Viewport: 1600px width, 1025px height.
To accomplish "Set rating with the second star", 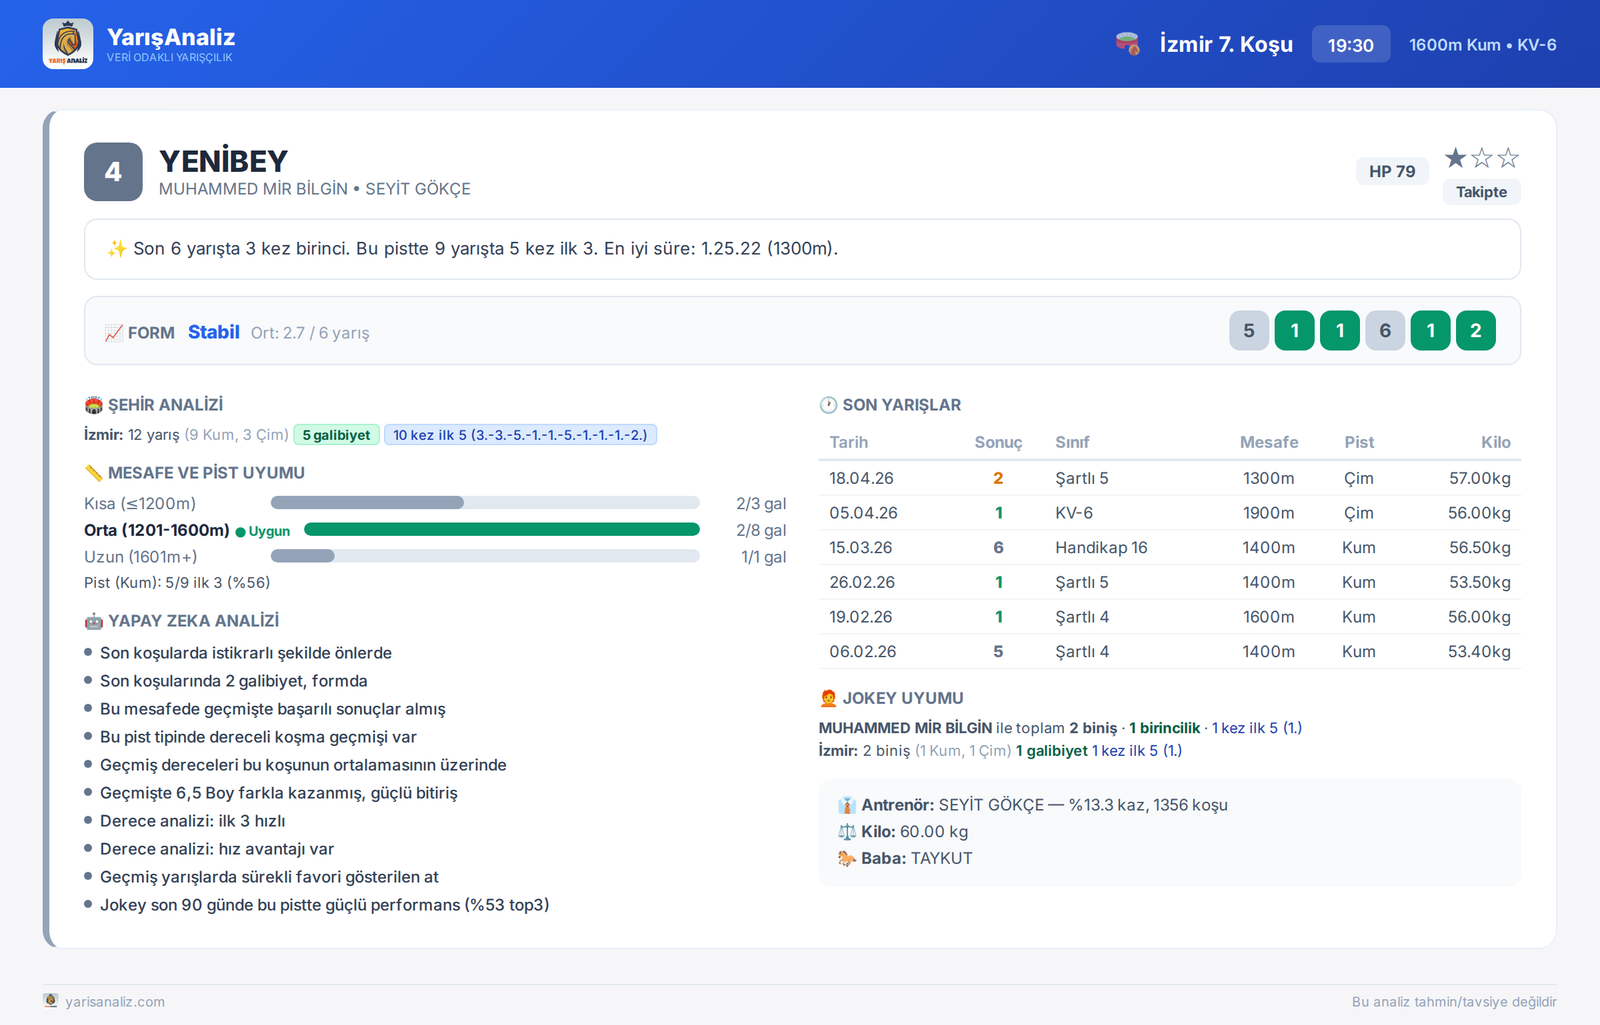I will [x=1482, y=158].
